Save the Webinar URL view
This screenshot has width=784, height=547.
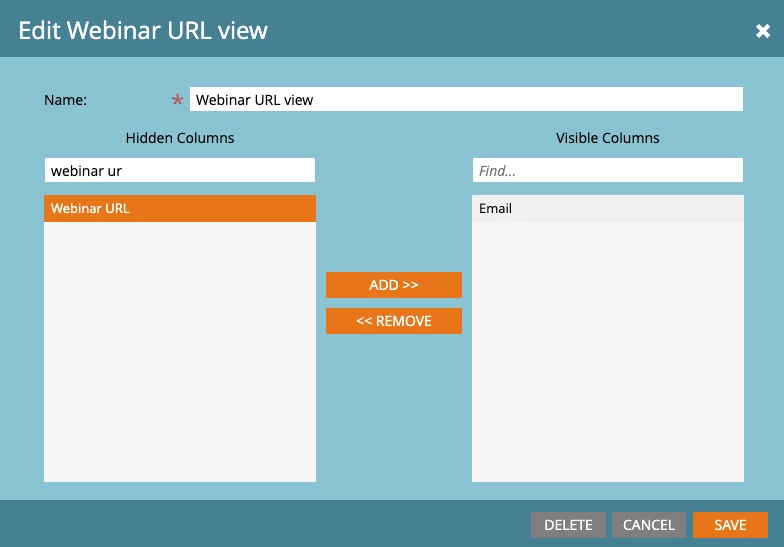click(x=730, y=525)
